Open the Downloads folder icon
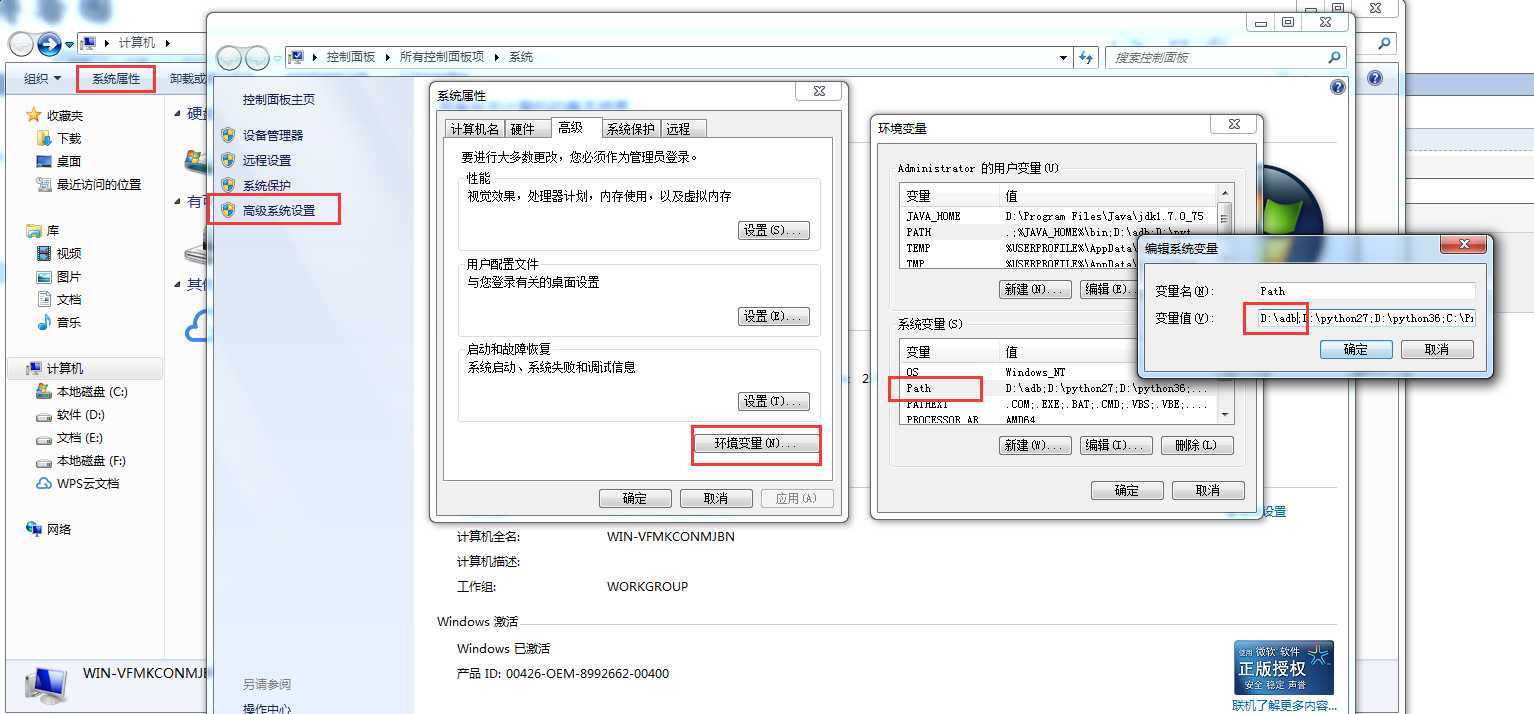 coord(44,138)
